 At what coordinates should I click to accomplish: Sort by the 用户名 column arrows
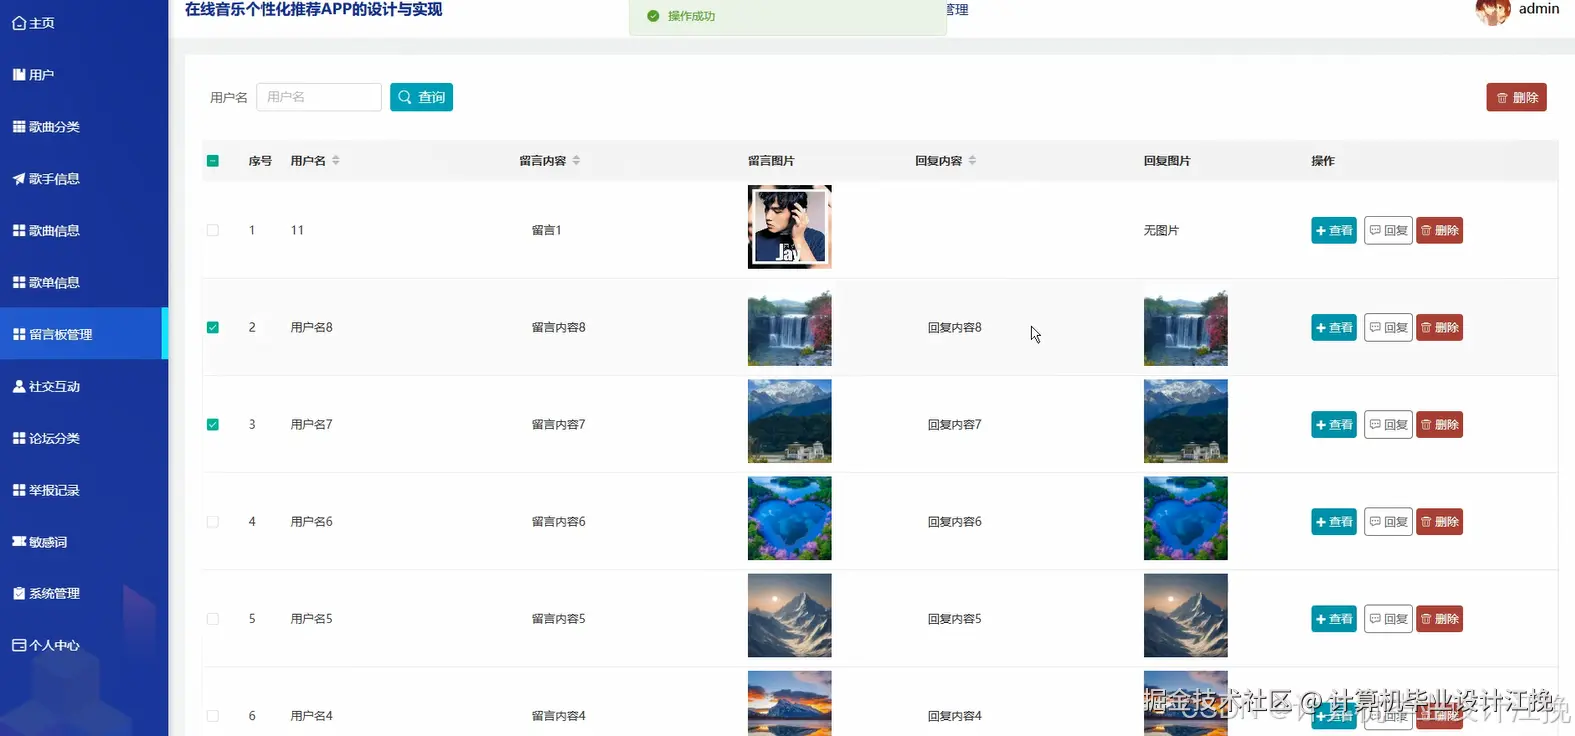(x=336, y=160)
